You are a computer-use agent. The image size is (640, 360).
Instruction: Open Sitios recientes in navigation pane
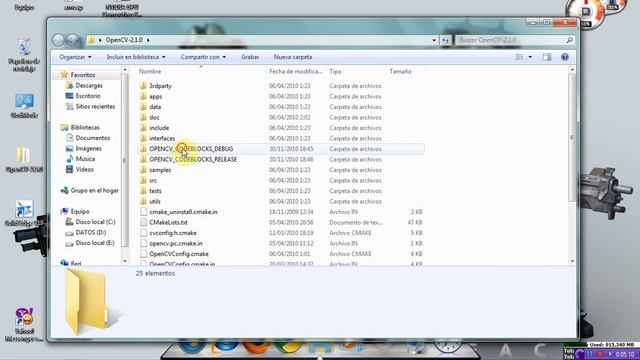95,107
